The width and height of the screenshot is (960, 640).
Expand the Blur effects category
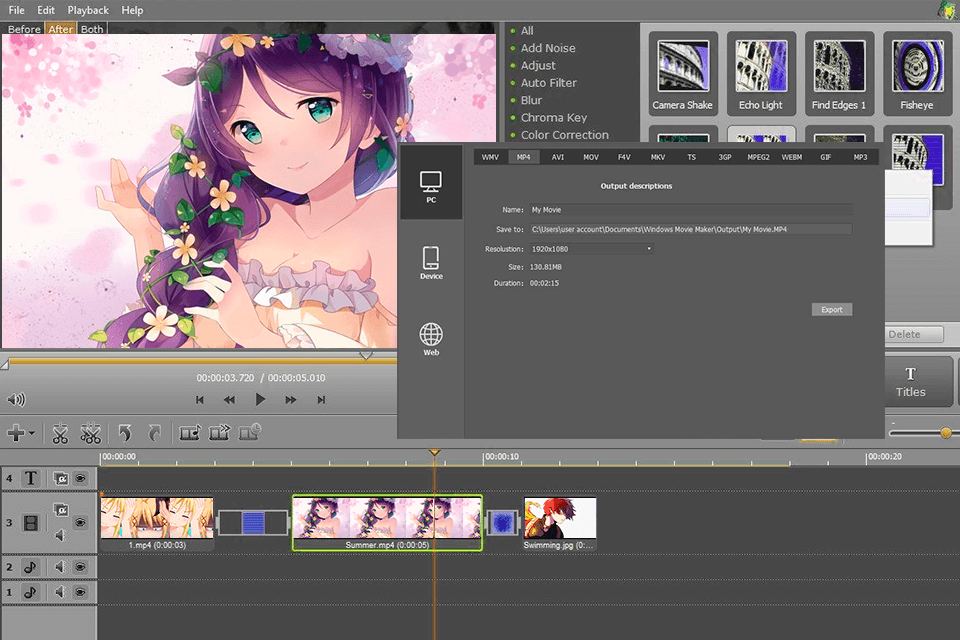click(x=530, y=100)
